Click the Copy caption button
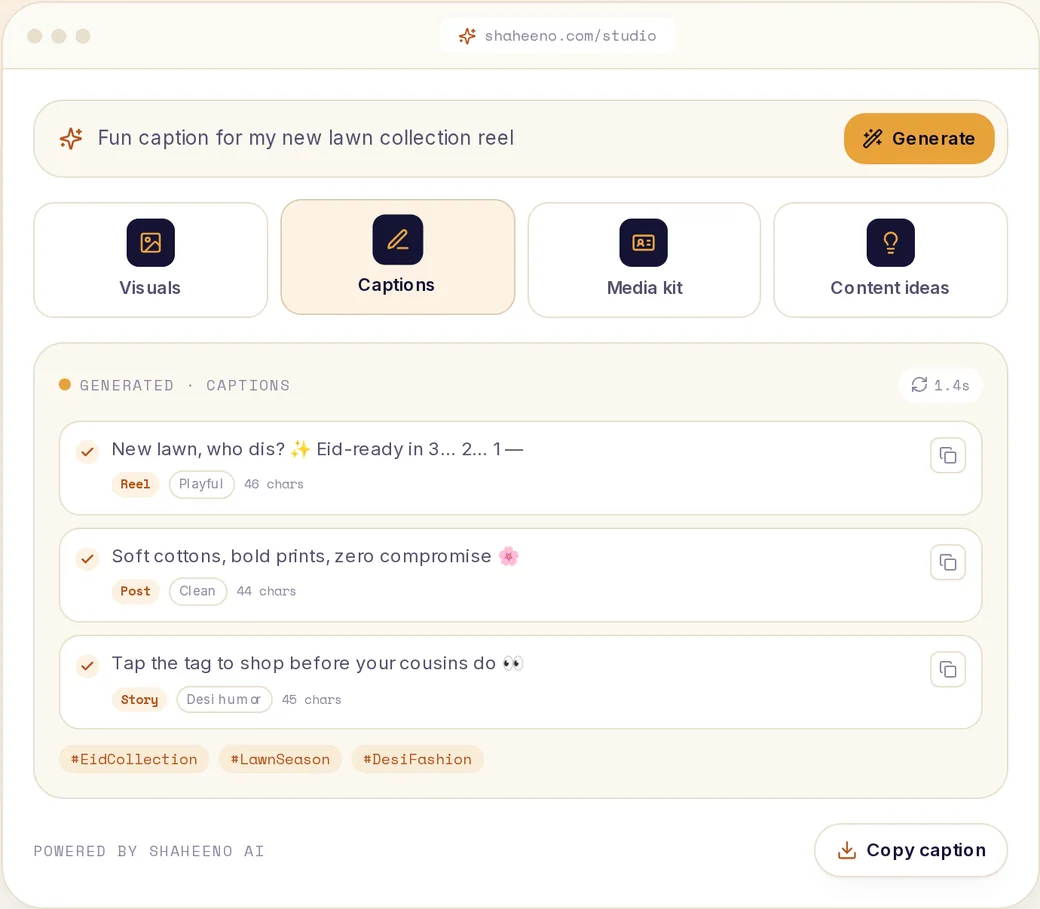 tap(911, 850)
